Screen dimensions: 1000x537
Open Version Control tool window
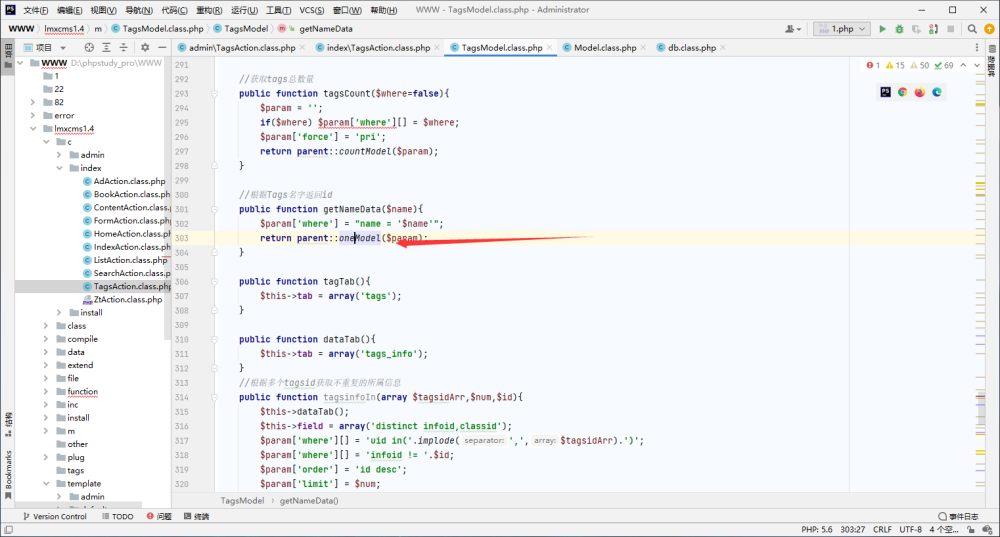pos(55,517)
